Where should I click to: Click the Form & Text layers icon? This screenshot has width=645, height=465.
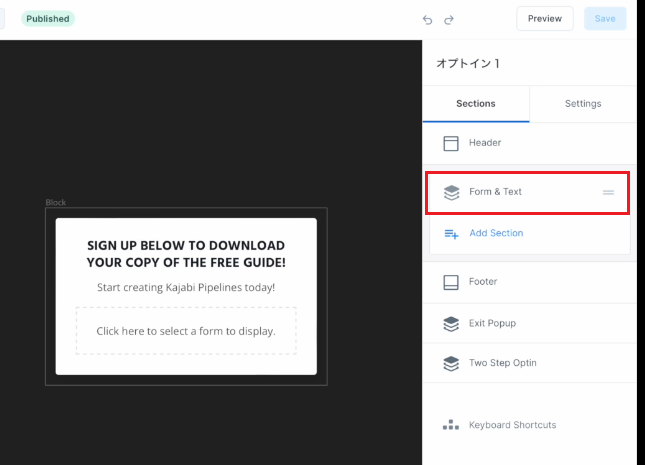tap(451, 192)
